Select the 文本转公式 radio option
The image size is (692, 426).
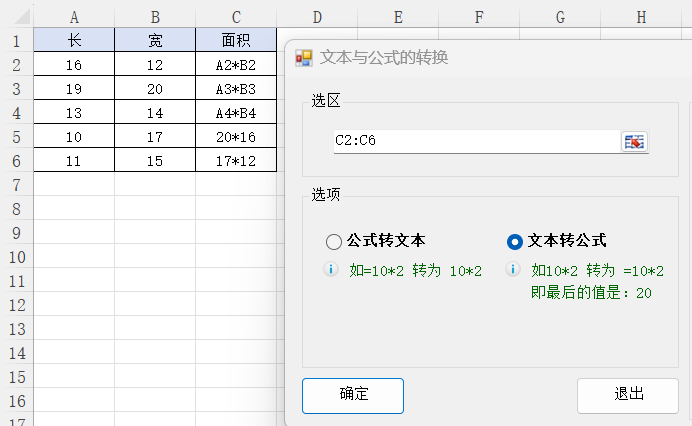point(515,241)
